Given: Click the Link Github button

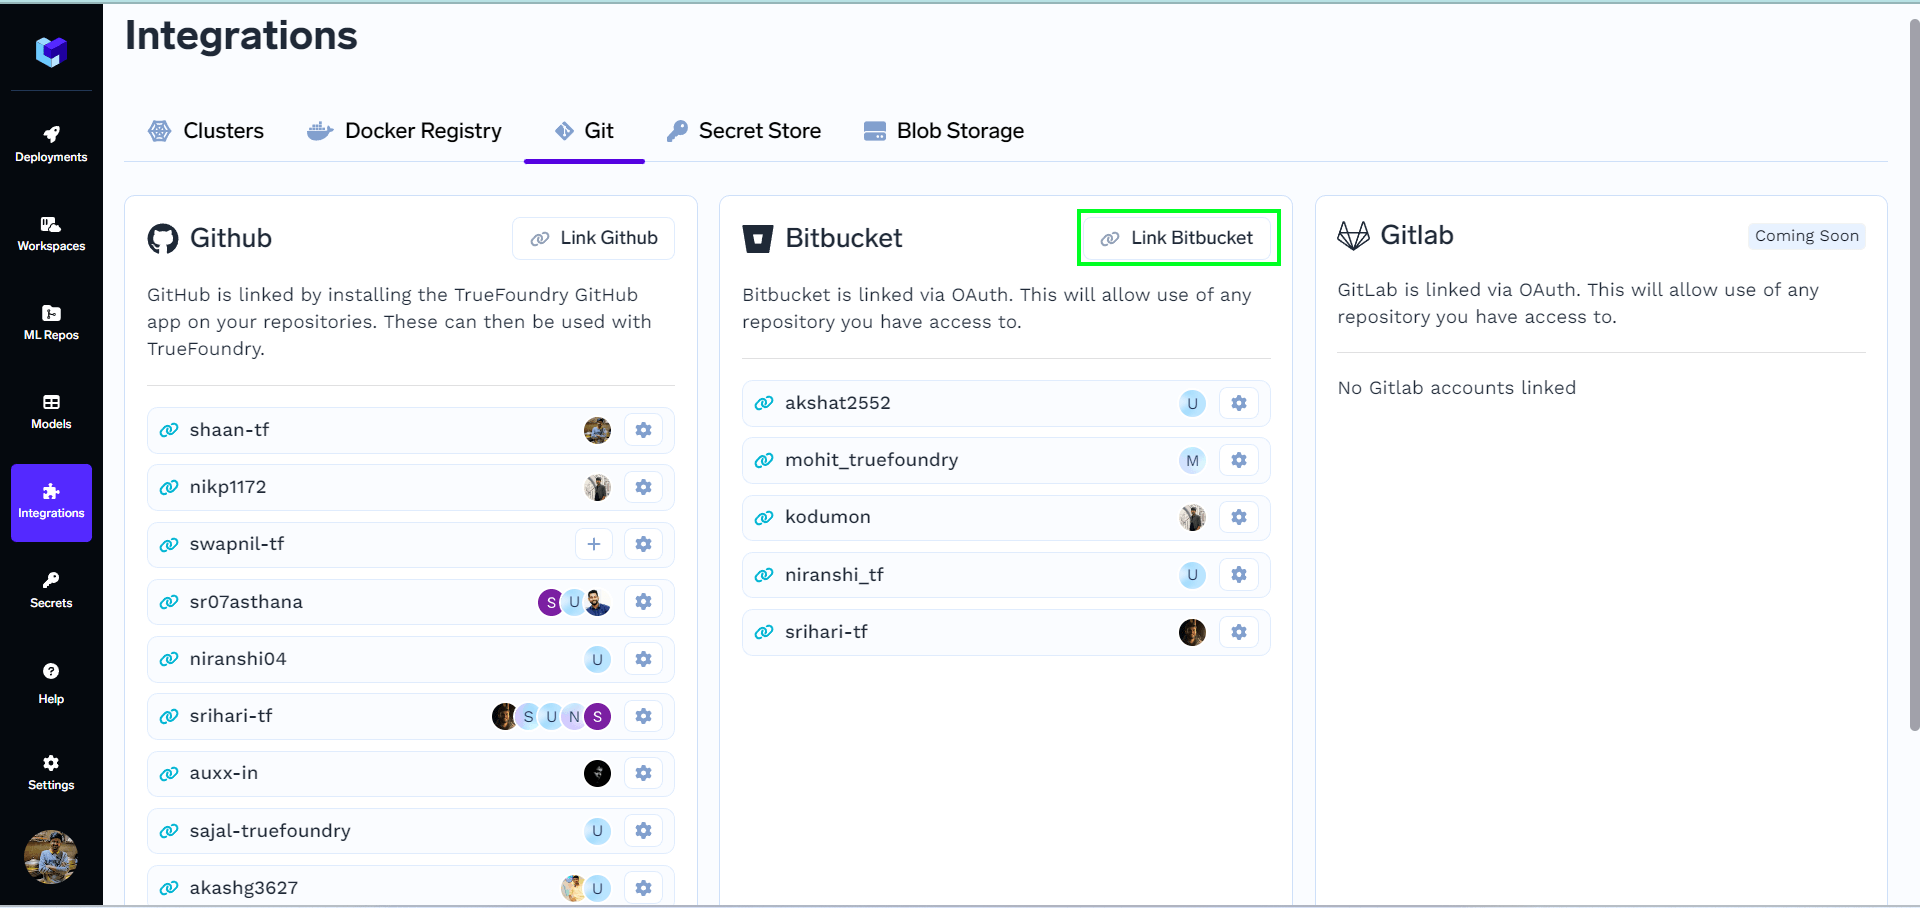Looking at the screenshot, I should tap(594, 238).
